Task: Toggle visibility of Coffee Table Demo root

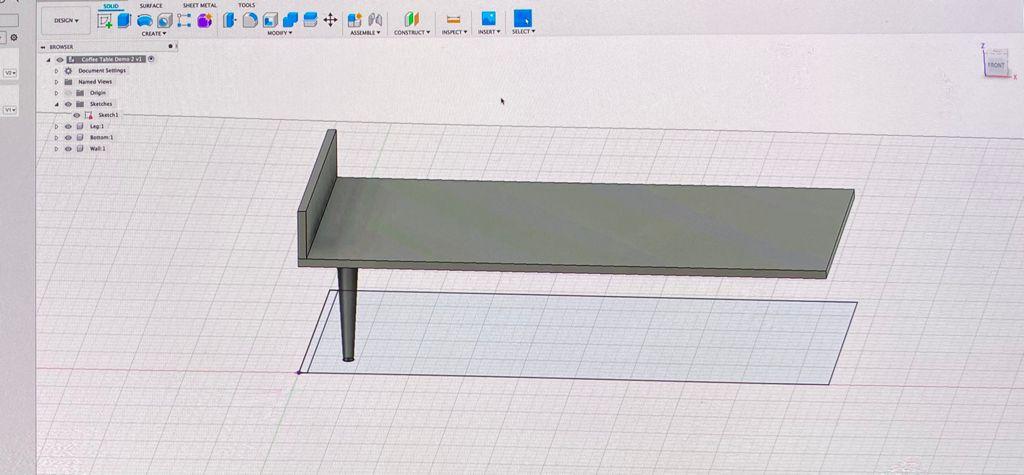Action: pos(59,59)
